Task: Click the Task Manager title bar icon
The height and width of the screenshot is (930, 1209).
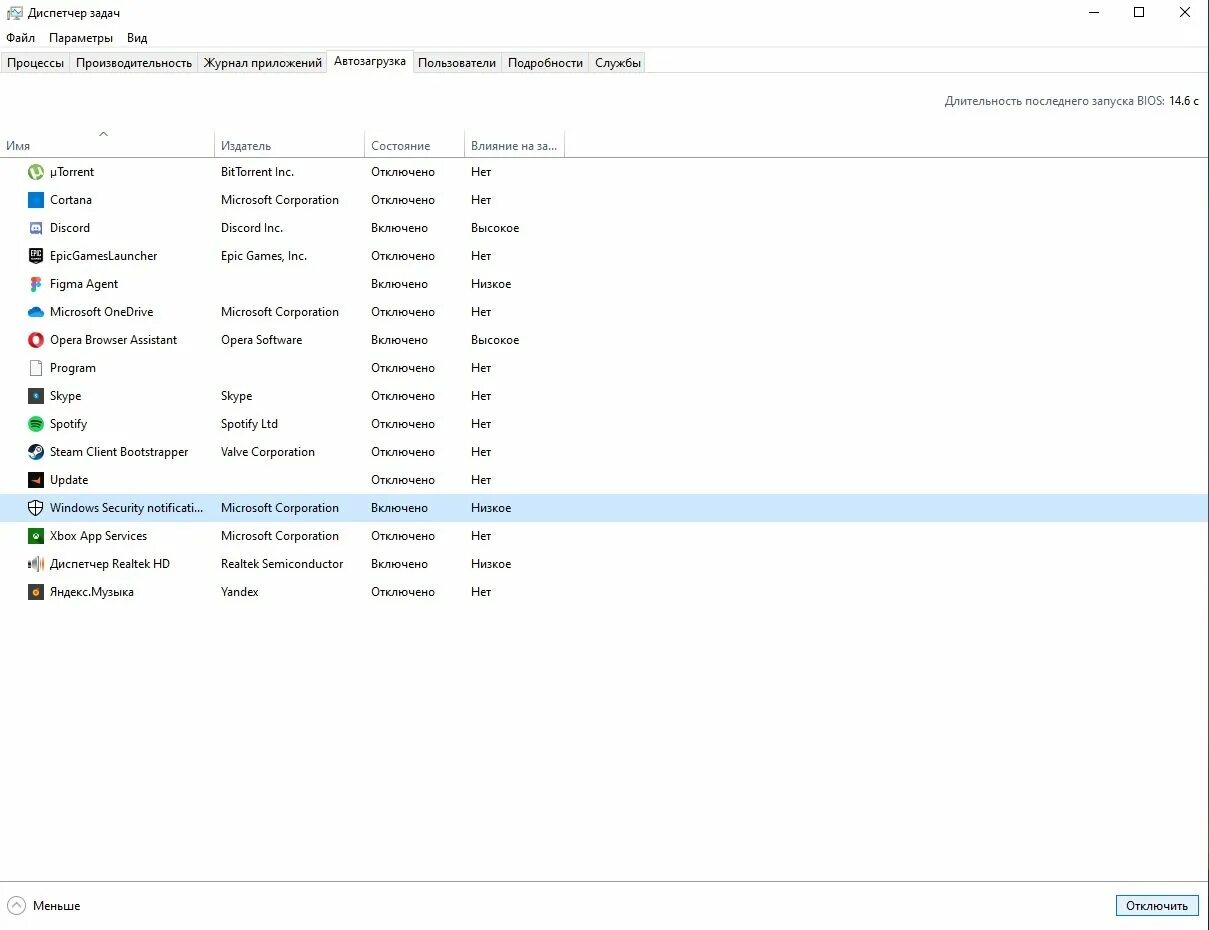Action: pos(14,13)
